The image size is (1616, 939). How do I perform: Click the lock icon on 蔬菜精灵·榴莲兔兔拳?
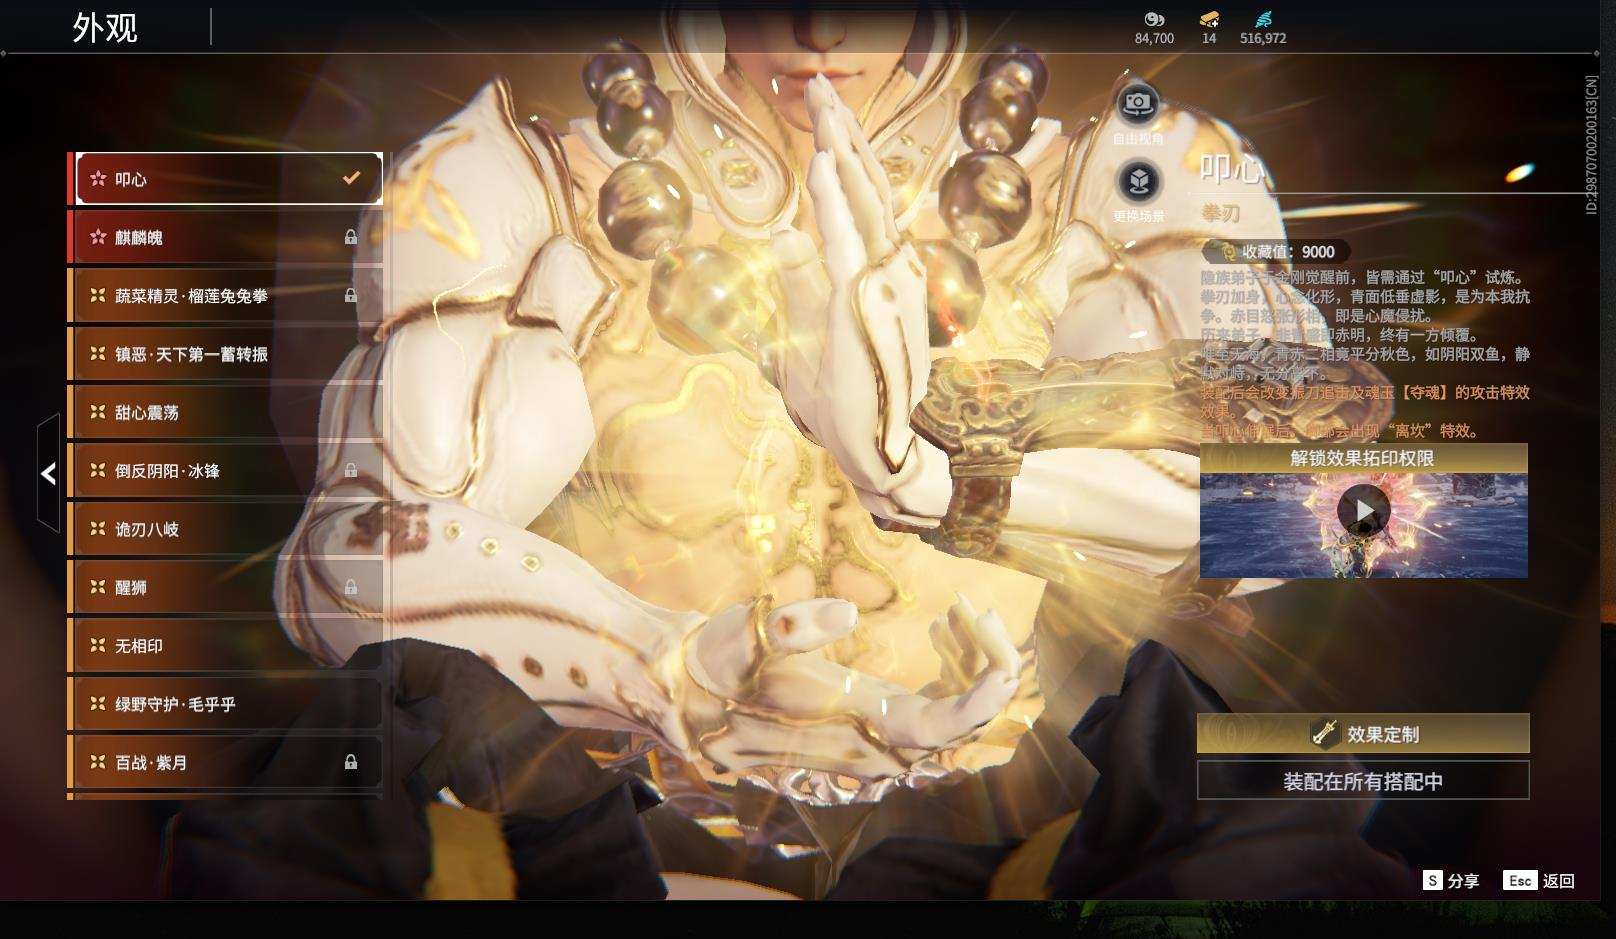[351, 296]
